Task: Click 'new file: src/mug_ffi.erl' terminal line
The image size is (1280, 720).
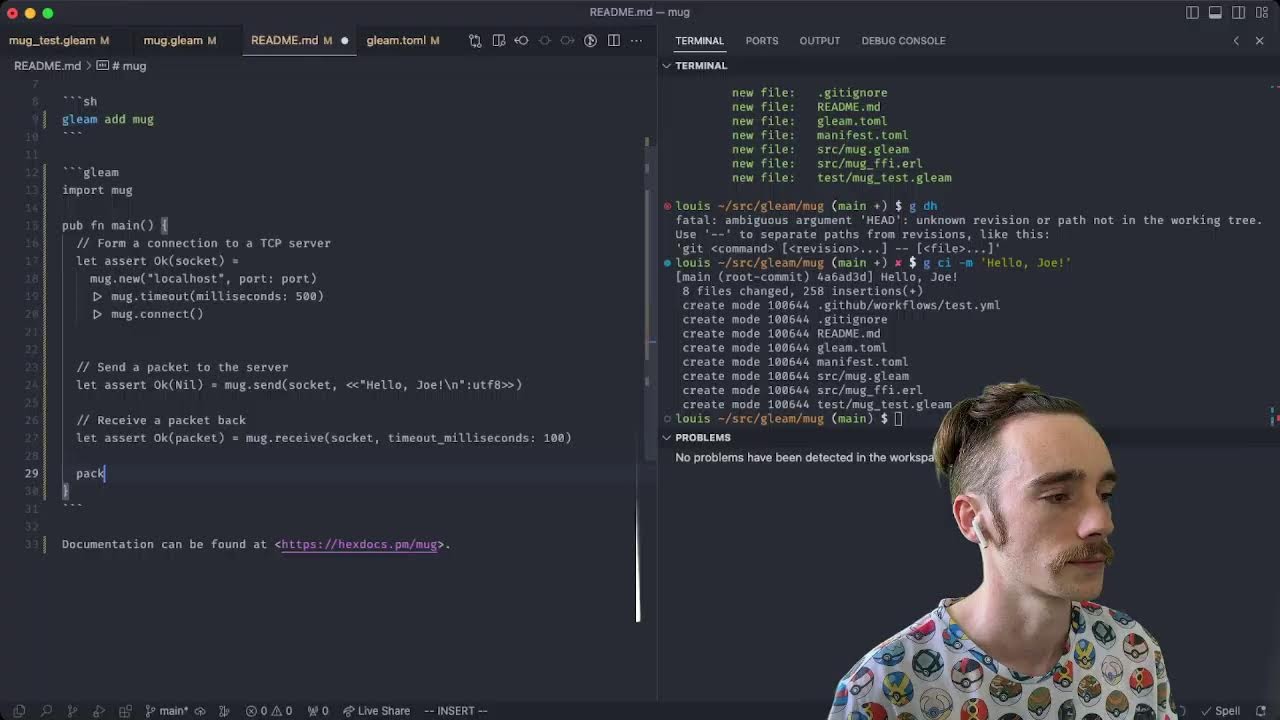Action: [827, 163]
